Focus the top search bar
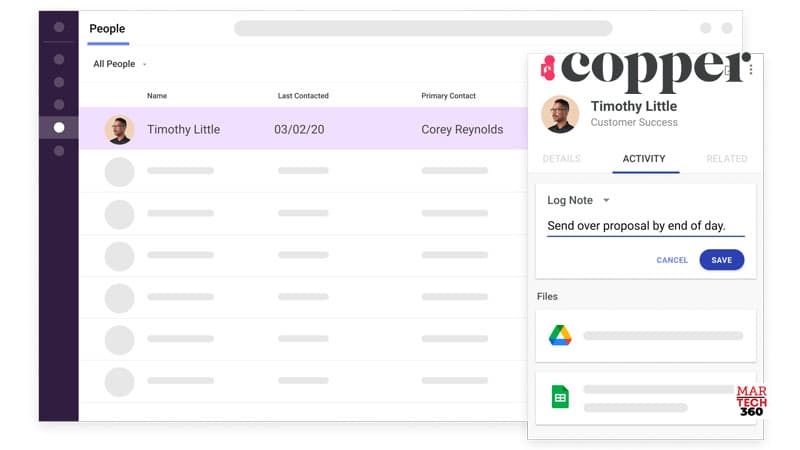 click(423, 29)
